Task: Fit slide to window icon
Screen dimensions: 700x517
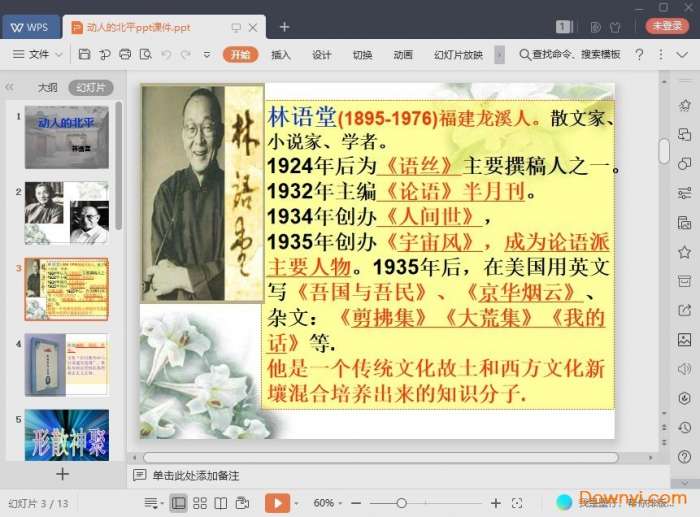Action: click(517, 504)
